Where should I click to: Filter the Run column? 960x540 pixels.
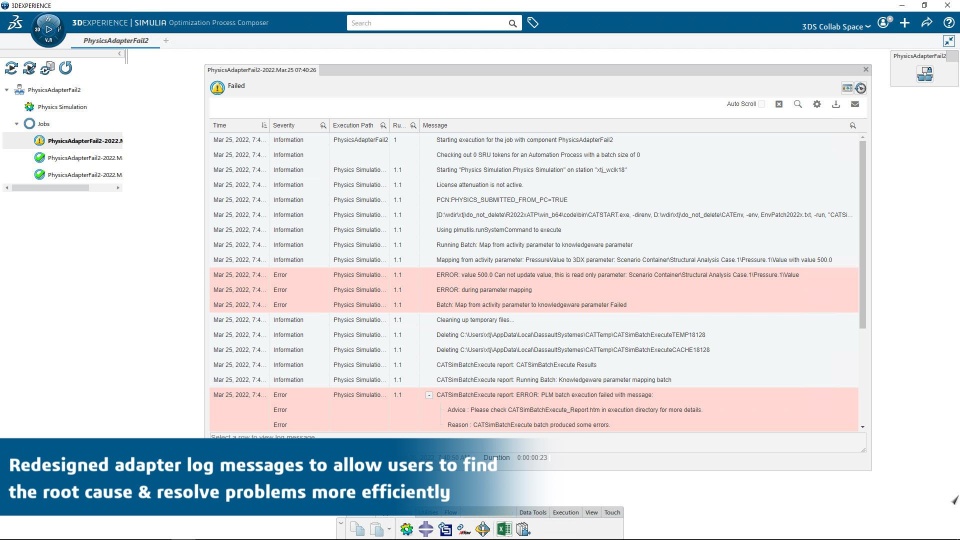point(413,126)
